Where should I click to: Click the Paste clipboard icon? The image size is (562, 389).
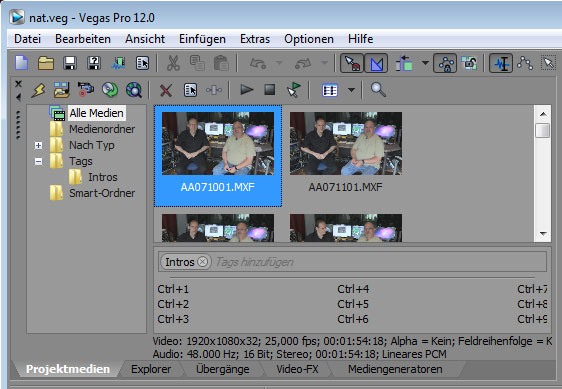(221, 63)
